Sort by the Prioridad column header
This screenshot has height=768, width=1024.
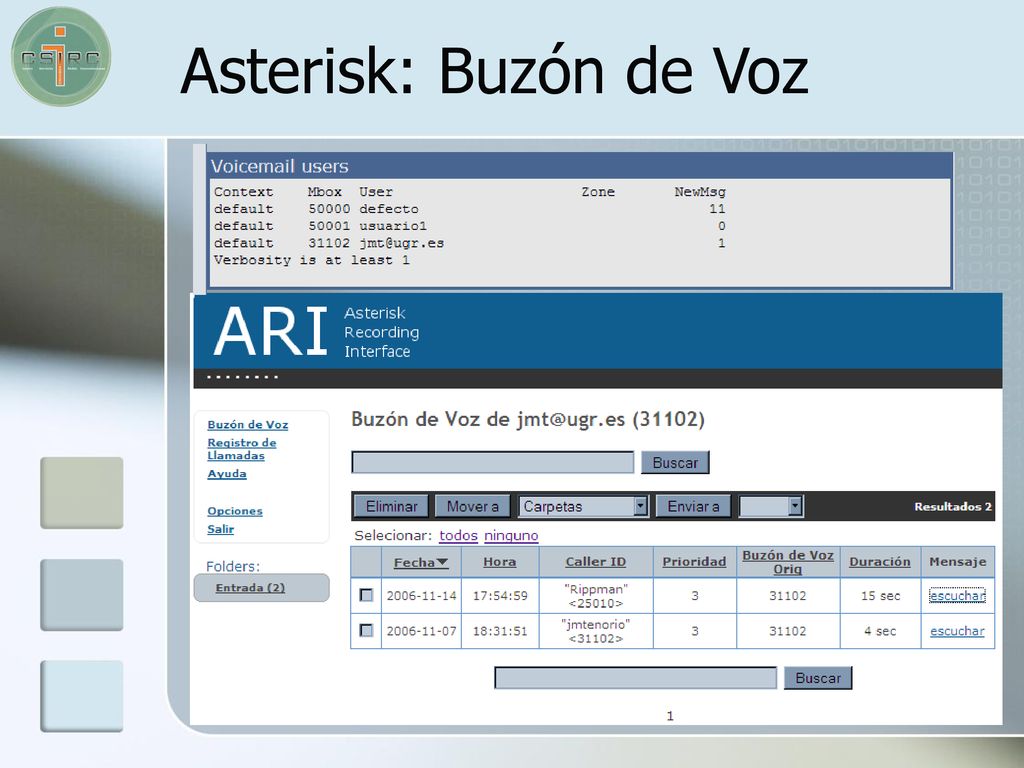(694, 562)
